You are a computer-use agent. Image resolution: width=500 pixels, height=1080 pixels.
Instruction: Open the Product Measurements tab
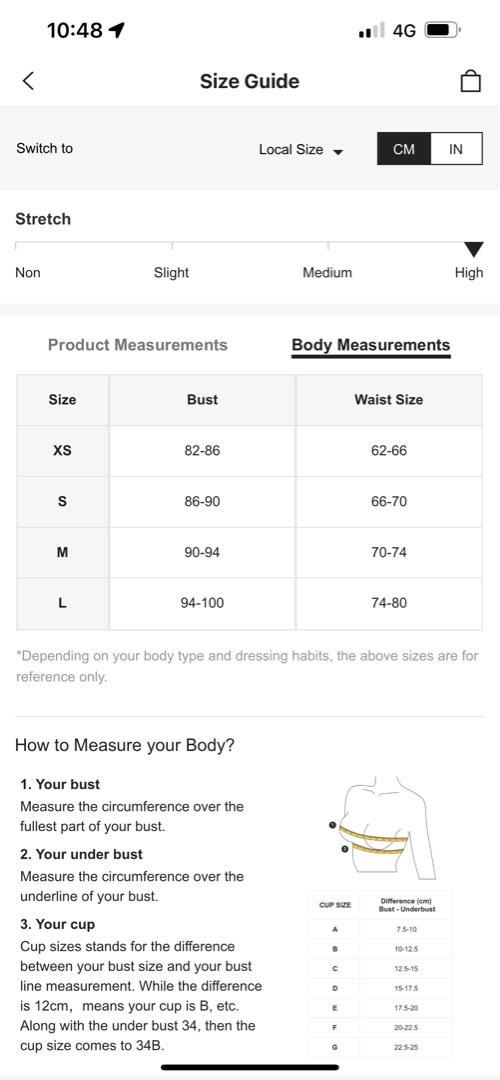click(x=138, y=345)
